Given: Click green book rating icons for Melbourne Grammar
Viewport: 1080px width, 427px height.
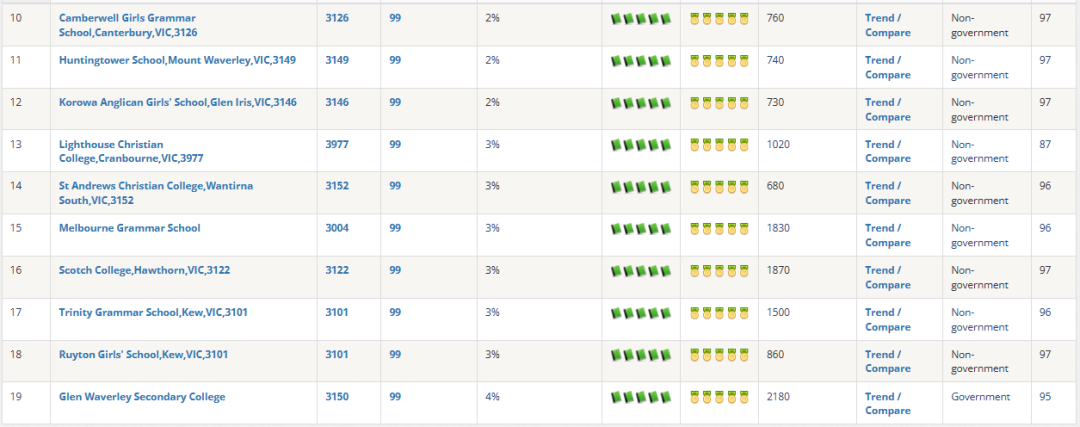Looking at the screenshot, I should (641, 229).
